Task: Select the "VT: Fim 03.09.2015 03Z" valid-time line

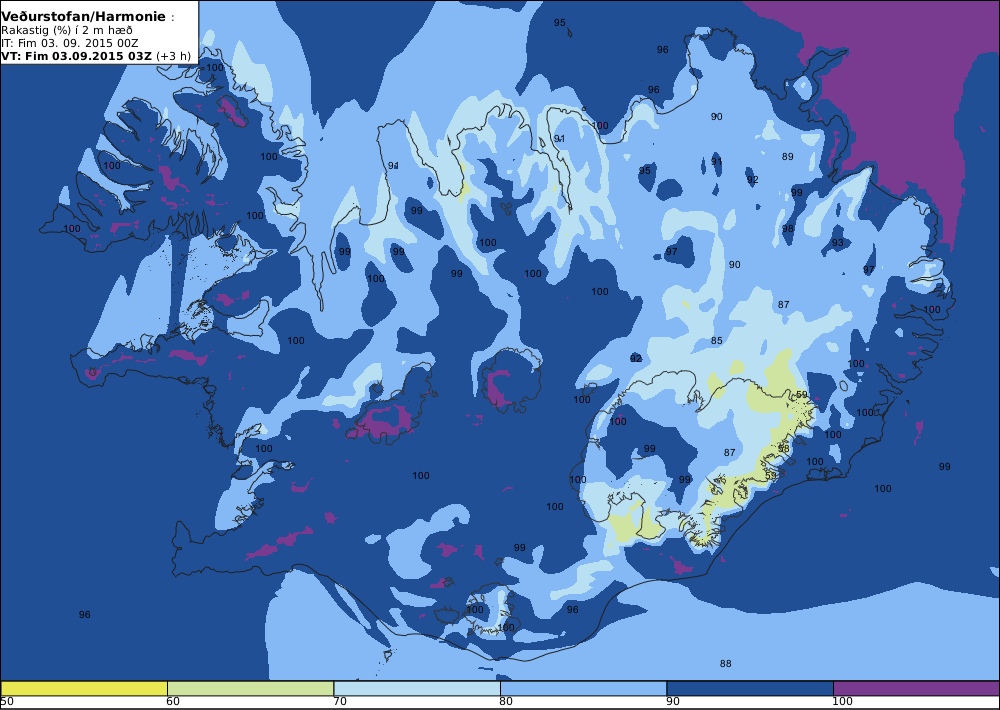Action: point(77,55)
